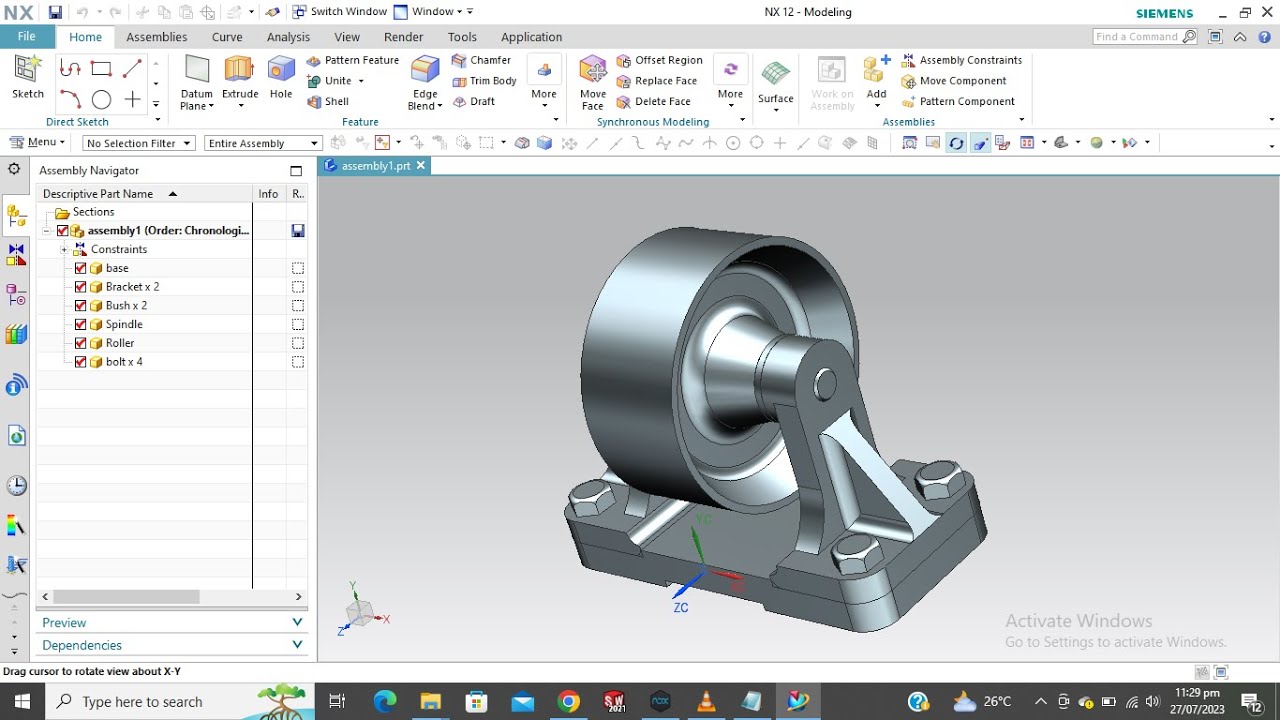Open the No Selection Filter dropdown
Image resolution: width=1280 pixels, height=720 pixels.
[138, 143]
